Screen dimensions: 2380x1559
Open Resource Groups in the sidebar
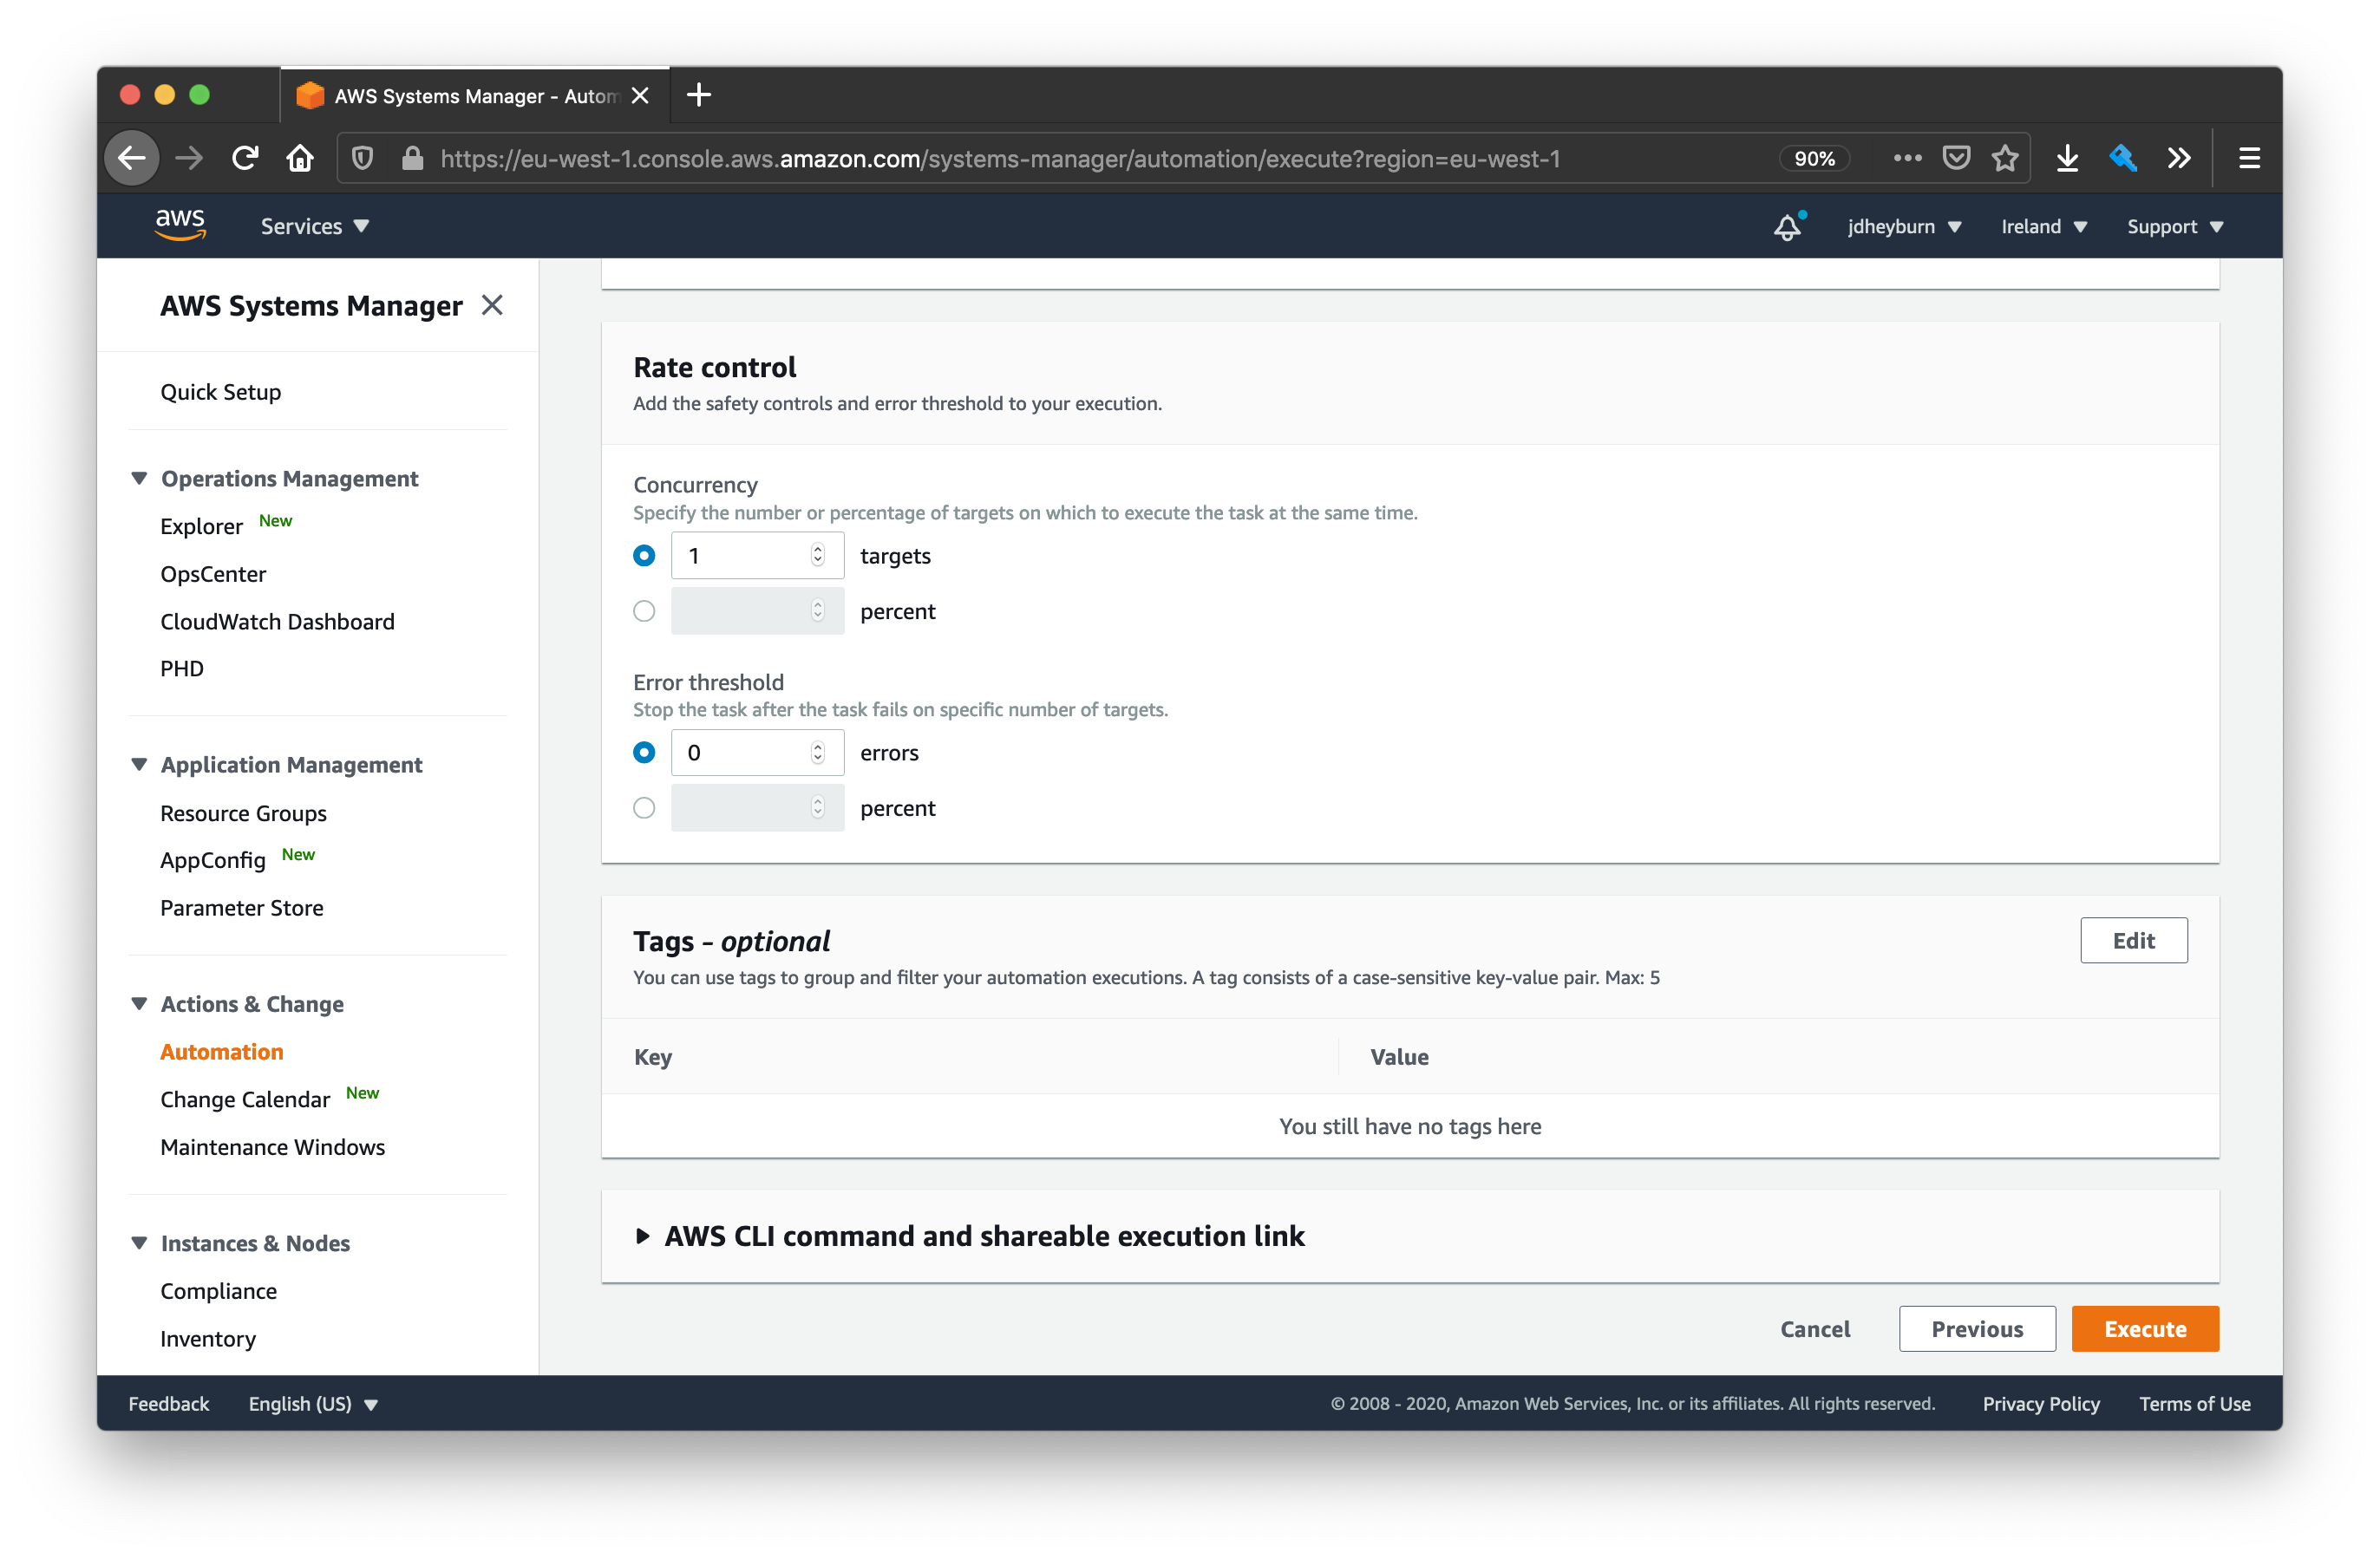pos(244,813)
